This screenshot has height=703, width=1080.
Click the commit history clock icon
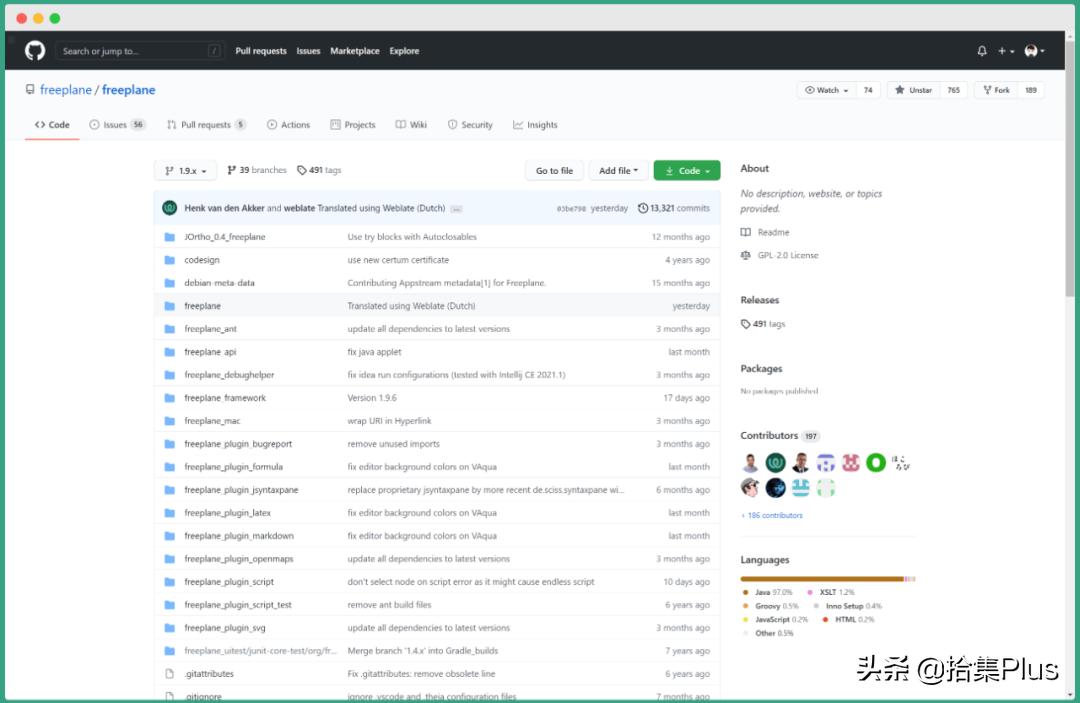click(643, 208)
